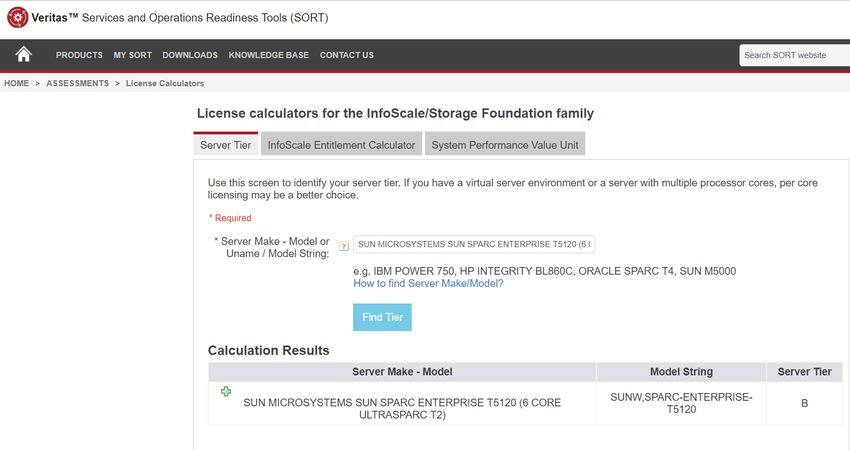Viewport: 850px width, 450px height.
Task: Open the CONTACT US menu item
Action: tap(347, 55)
